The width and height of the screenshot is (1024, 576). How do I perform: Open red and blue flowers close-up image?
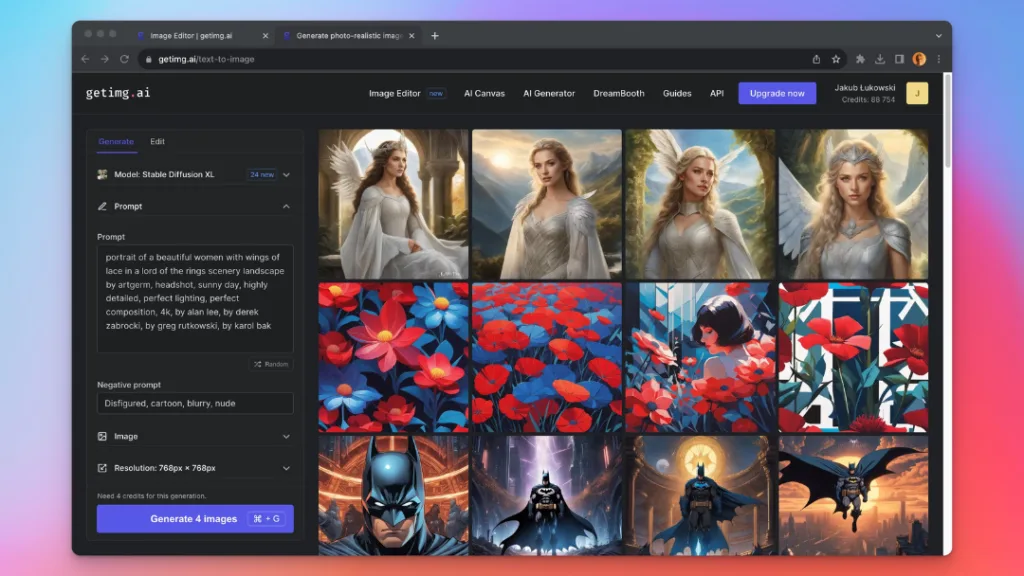pyautogui.click(x=394, y=357)
